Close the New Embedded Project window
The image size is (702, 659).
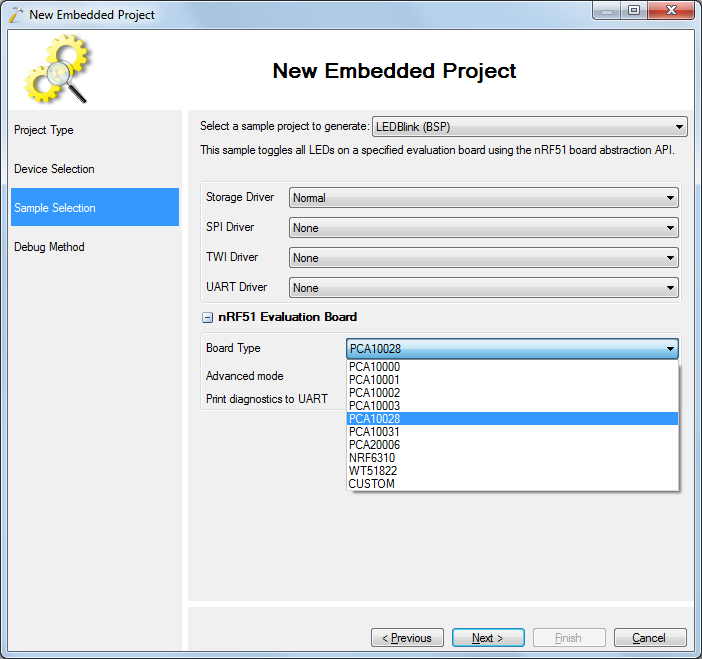coord(671,10)
